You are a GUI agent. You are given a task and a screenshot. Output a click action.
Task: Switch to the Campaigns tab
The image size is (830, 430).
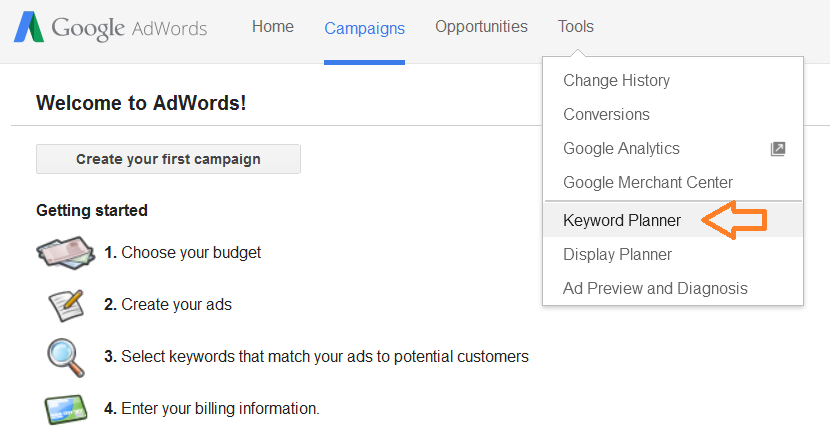coord(365,28)
